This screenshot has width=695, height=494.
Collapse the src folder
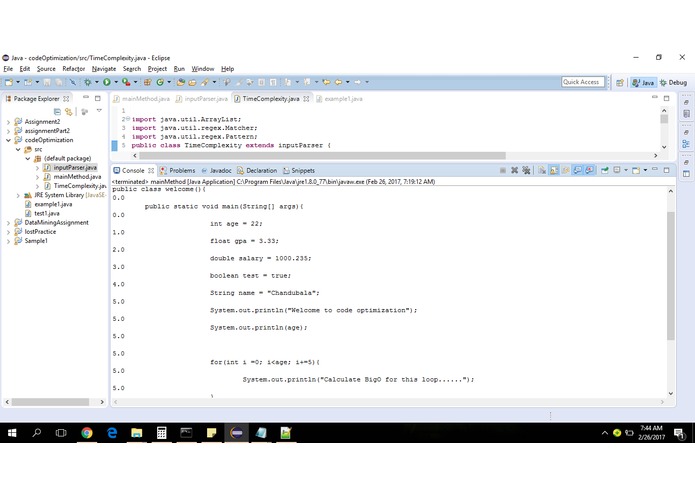point(18,149)
